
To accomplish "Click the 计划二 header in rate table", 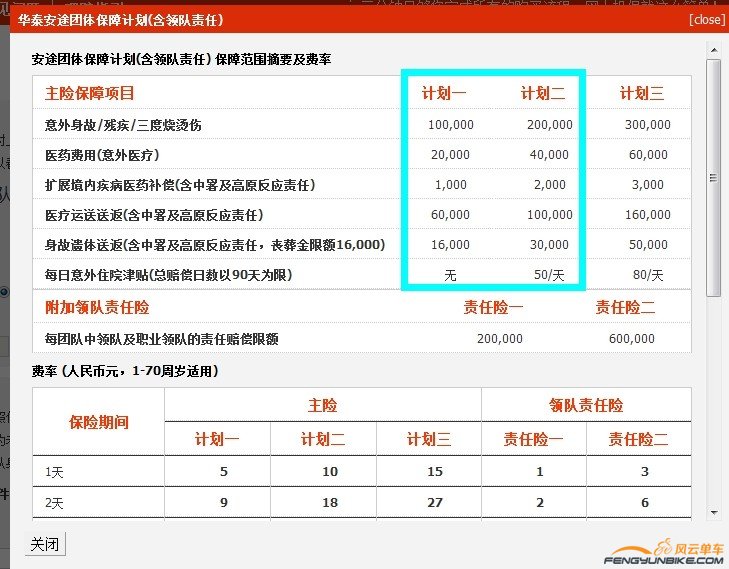I will pos(323,439).
